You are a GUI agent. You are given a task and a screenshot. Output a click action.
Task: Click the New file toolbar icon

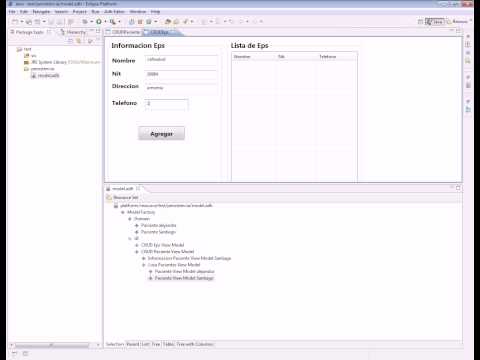[x=15, y=21]
